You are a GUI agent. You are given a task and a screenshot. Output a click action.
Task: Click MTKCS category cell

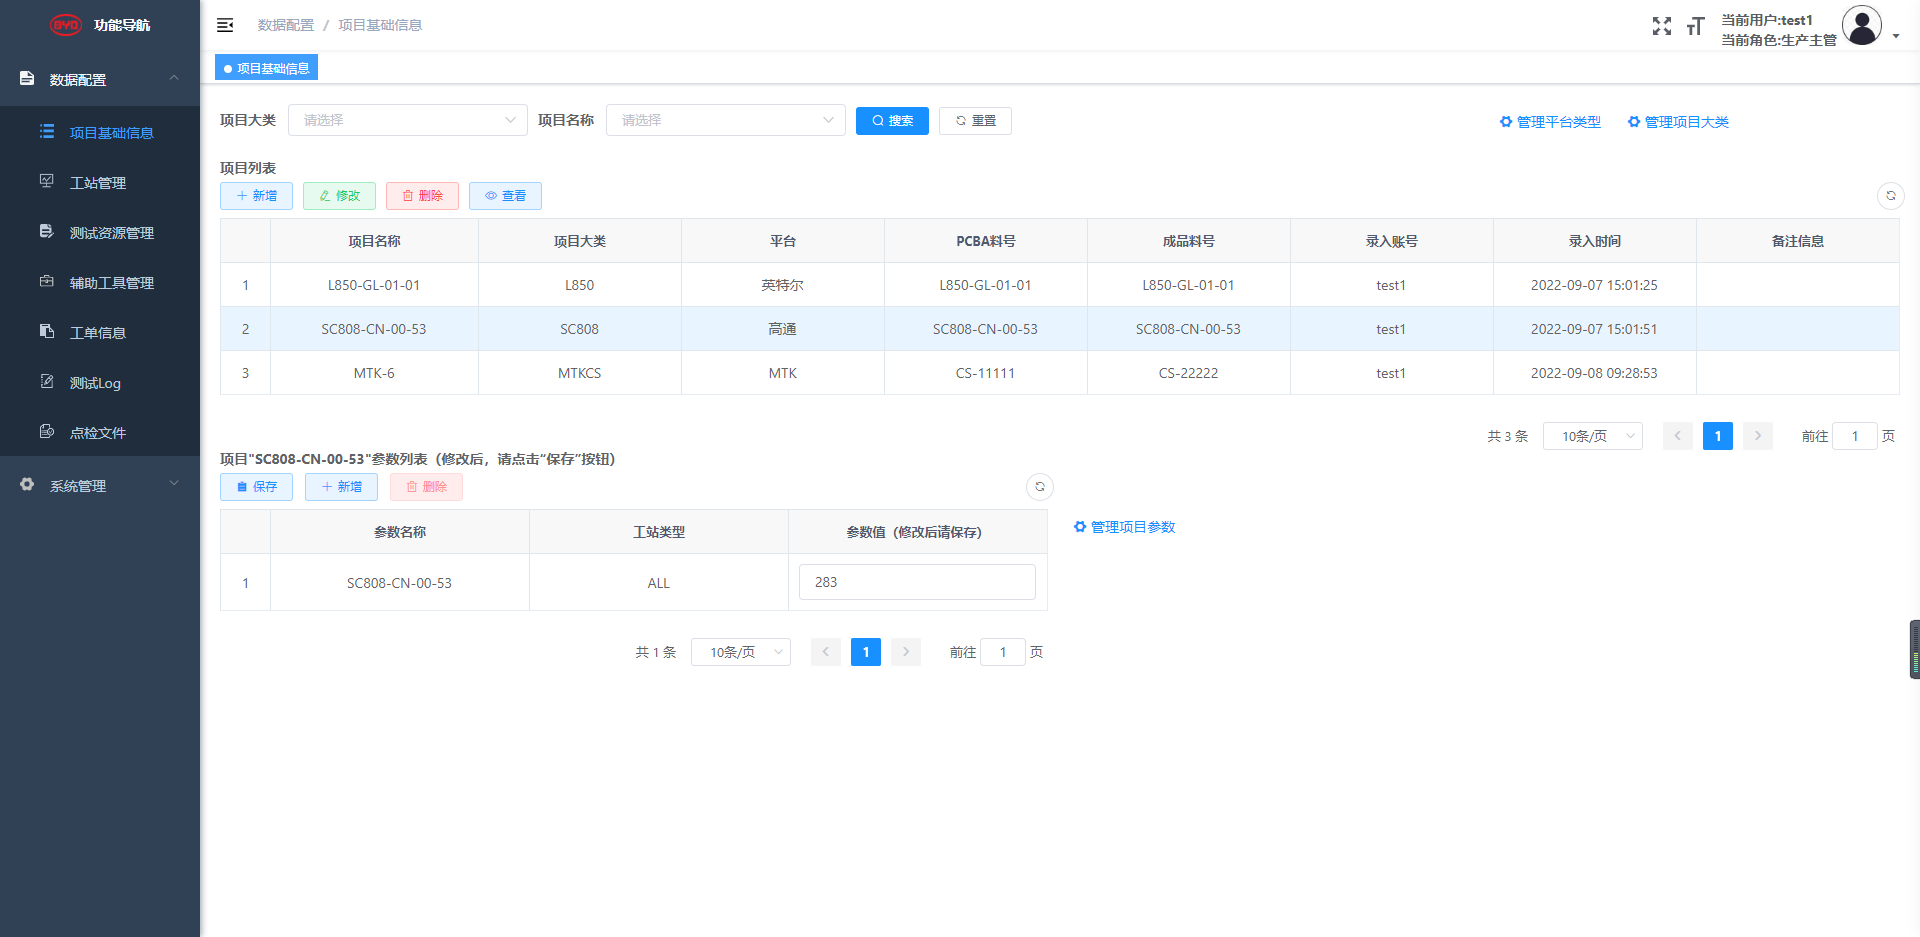point(579,373)
